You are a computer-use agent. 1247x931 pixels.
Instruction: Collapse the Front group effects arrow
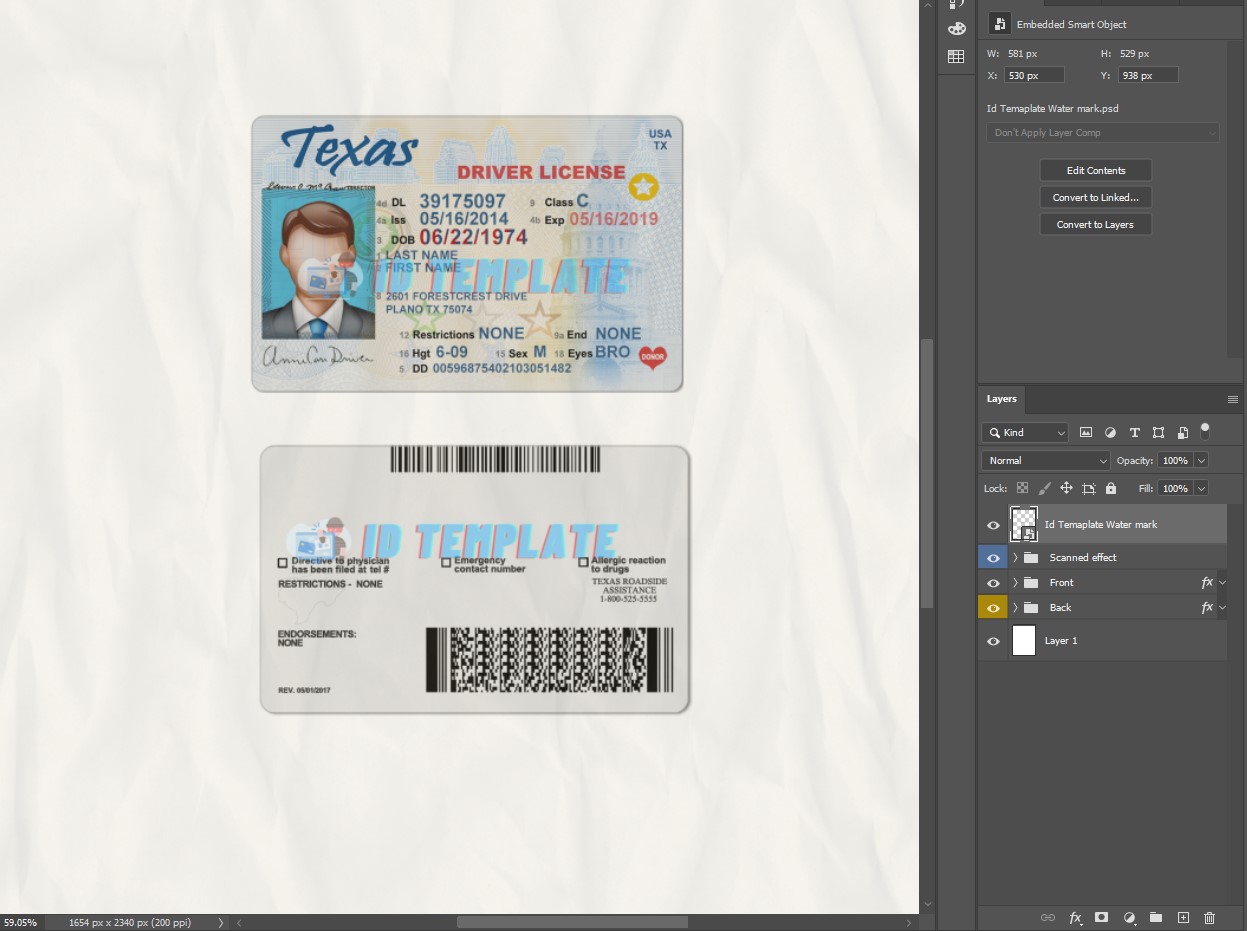pos(1222,582)
